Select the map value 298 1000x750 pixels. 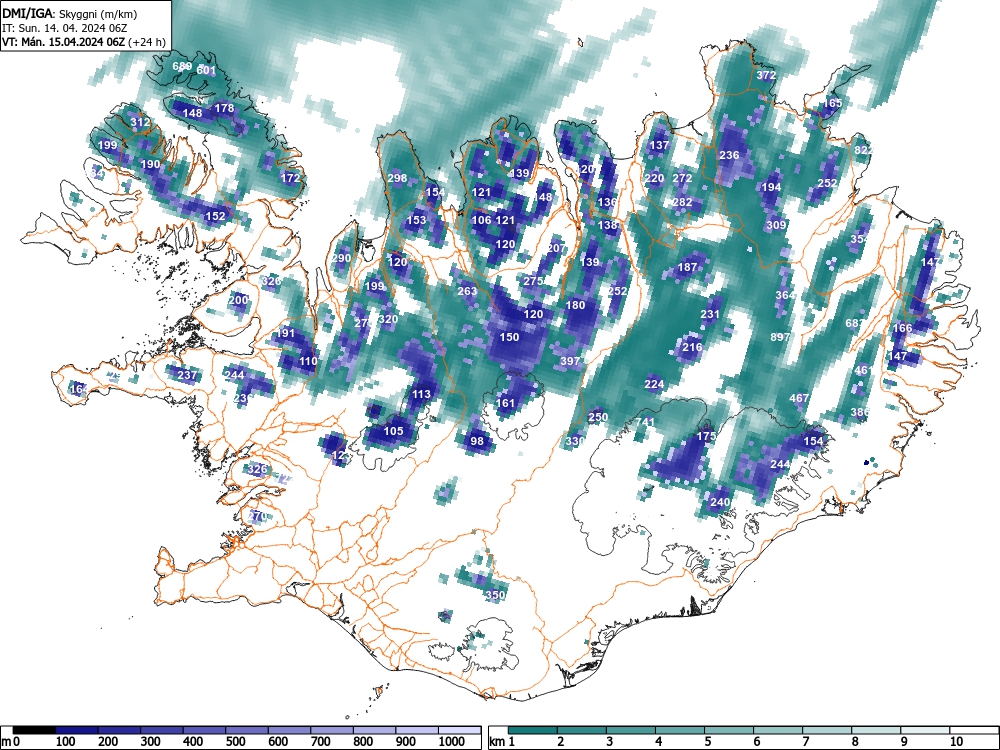tap(397, 178)
